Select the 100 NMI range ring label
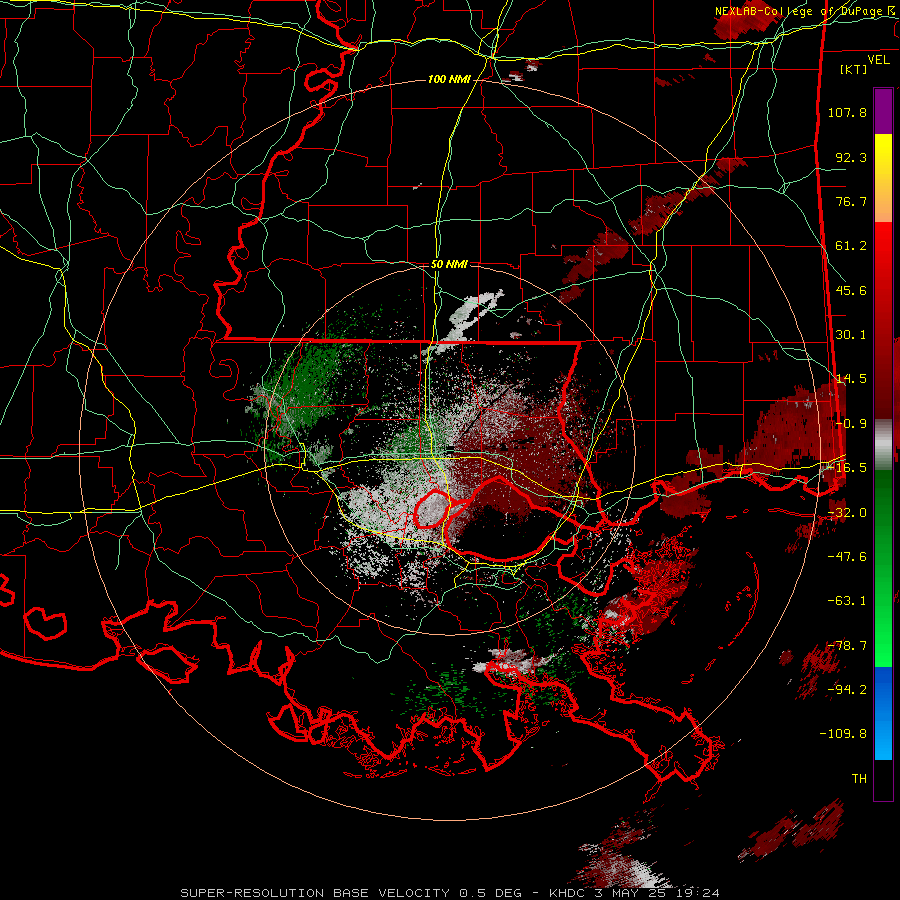The height and width of the screenshot is (900, 900). click(x=449, y=79)
